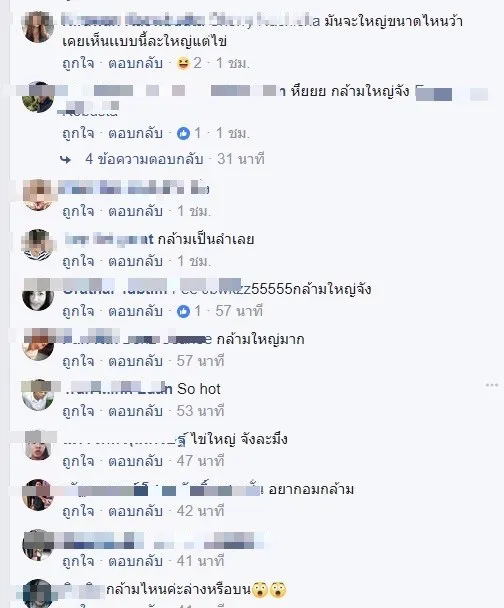This screenshot has width=504, height=608.
Task: Open the three-dot options on So hot comment
Action: coord(492,385)
